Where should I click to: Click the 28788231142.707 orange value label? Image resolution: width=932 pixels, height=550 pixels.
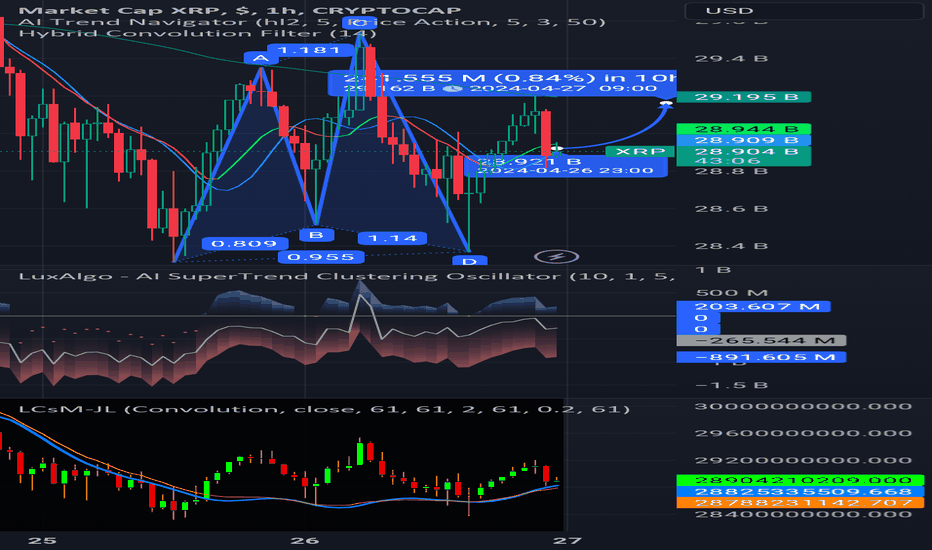pos(800,503)
